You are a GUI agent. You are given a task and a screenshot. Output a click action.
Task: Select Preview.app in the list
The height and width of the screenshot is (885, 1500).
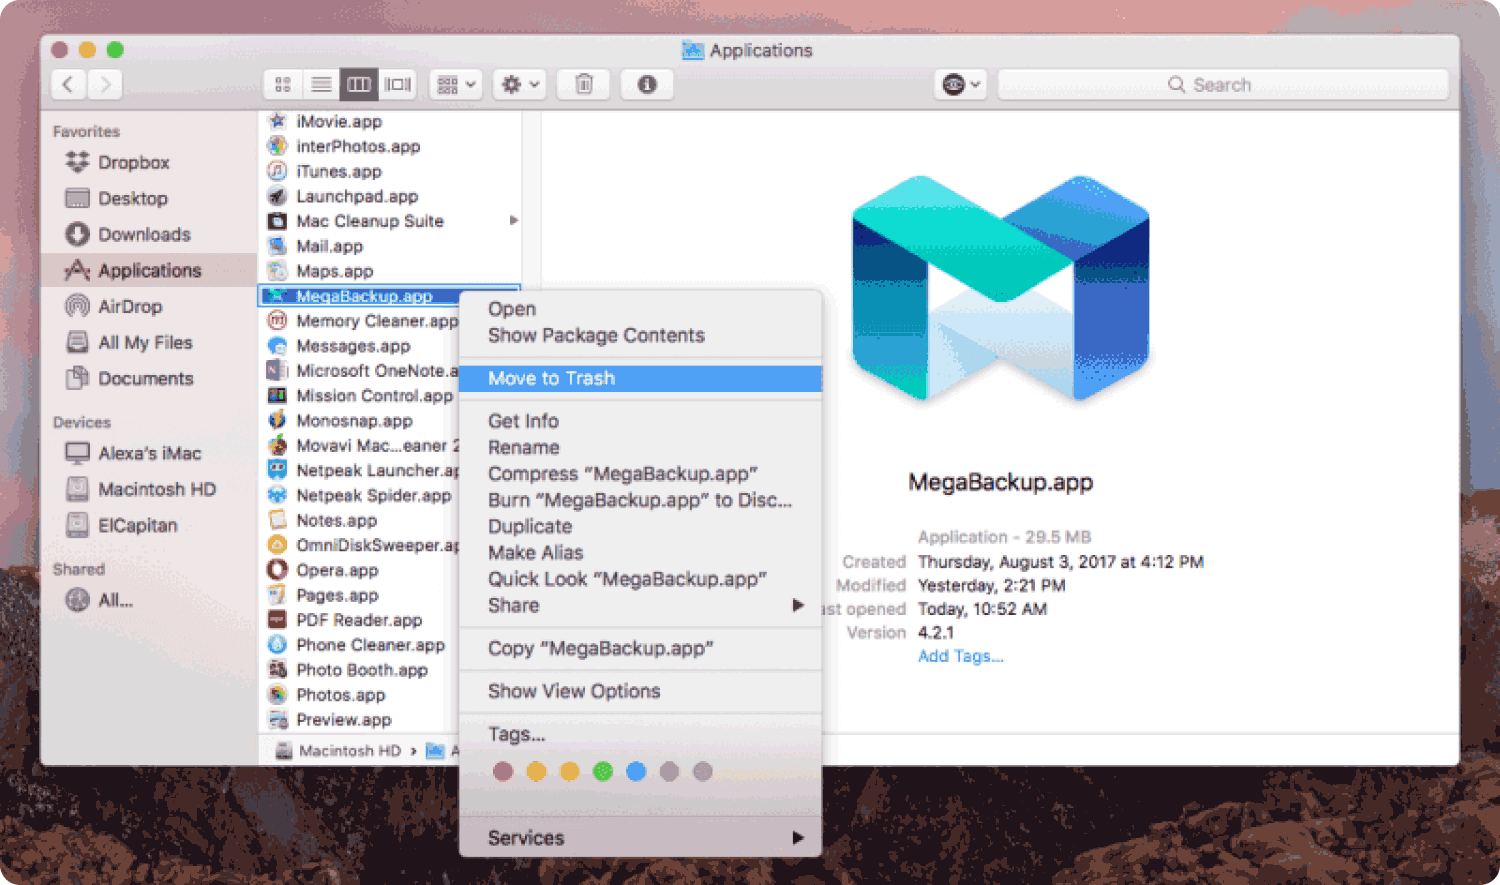[x=343, y=720]
